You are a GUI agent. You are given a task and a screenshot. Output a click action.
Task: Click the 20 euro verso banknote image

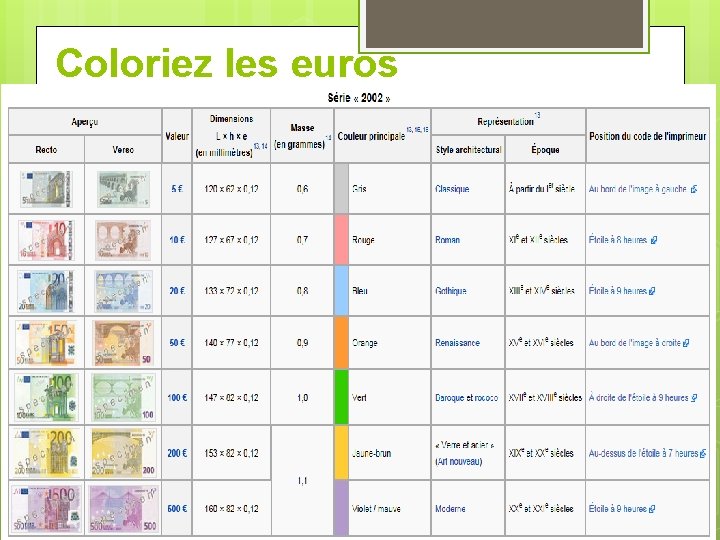pyautogui.click(x=123, y=291)
